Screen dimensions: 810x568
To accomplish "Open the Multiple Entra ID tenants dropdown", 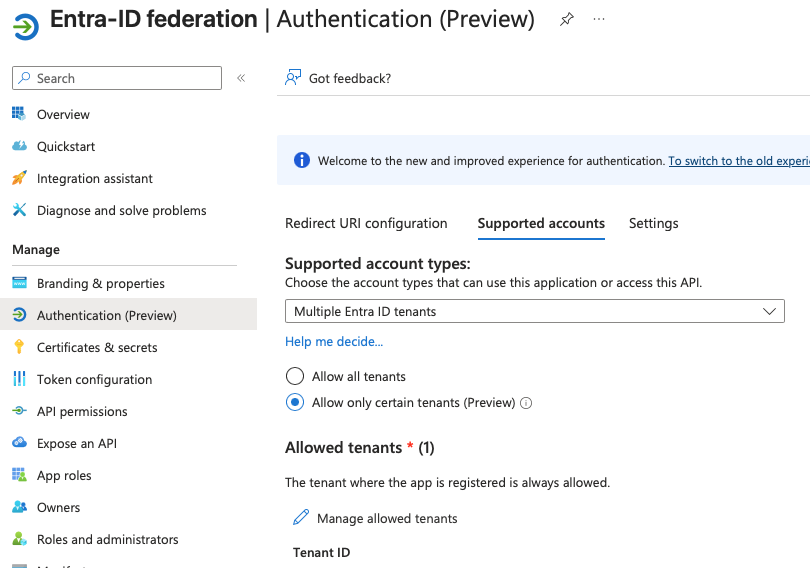I will pos(535,311).
